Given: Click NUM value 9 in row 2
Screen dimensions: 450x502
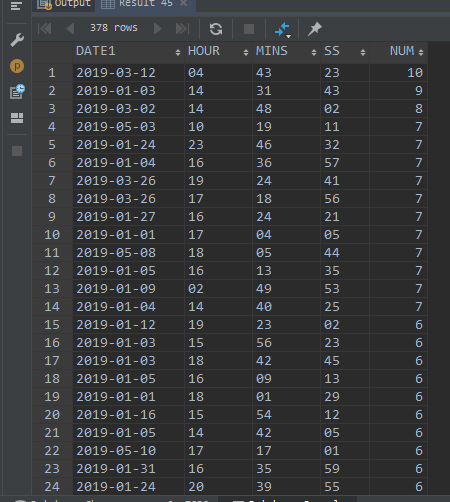Looking at the screenshot, I should (x=398, y=91).
